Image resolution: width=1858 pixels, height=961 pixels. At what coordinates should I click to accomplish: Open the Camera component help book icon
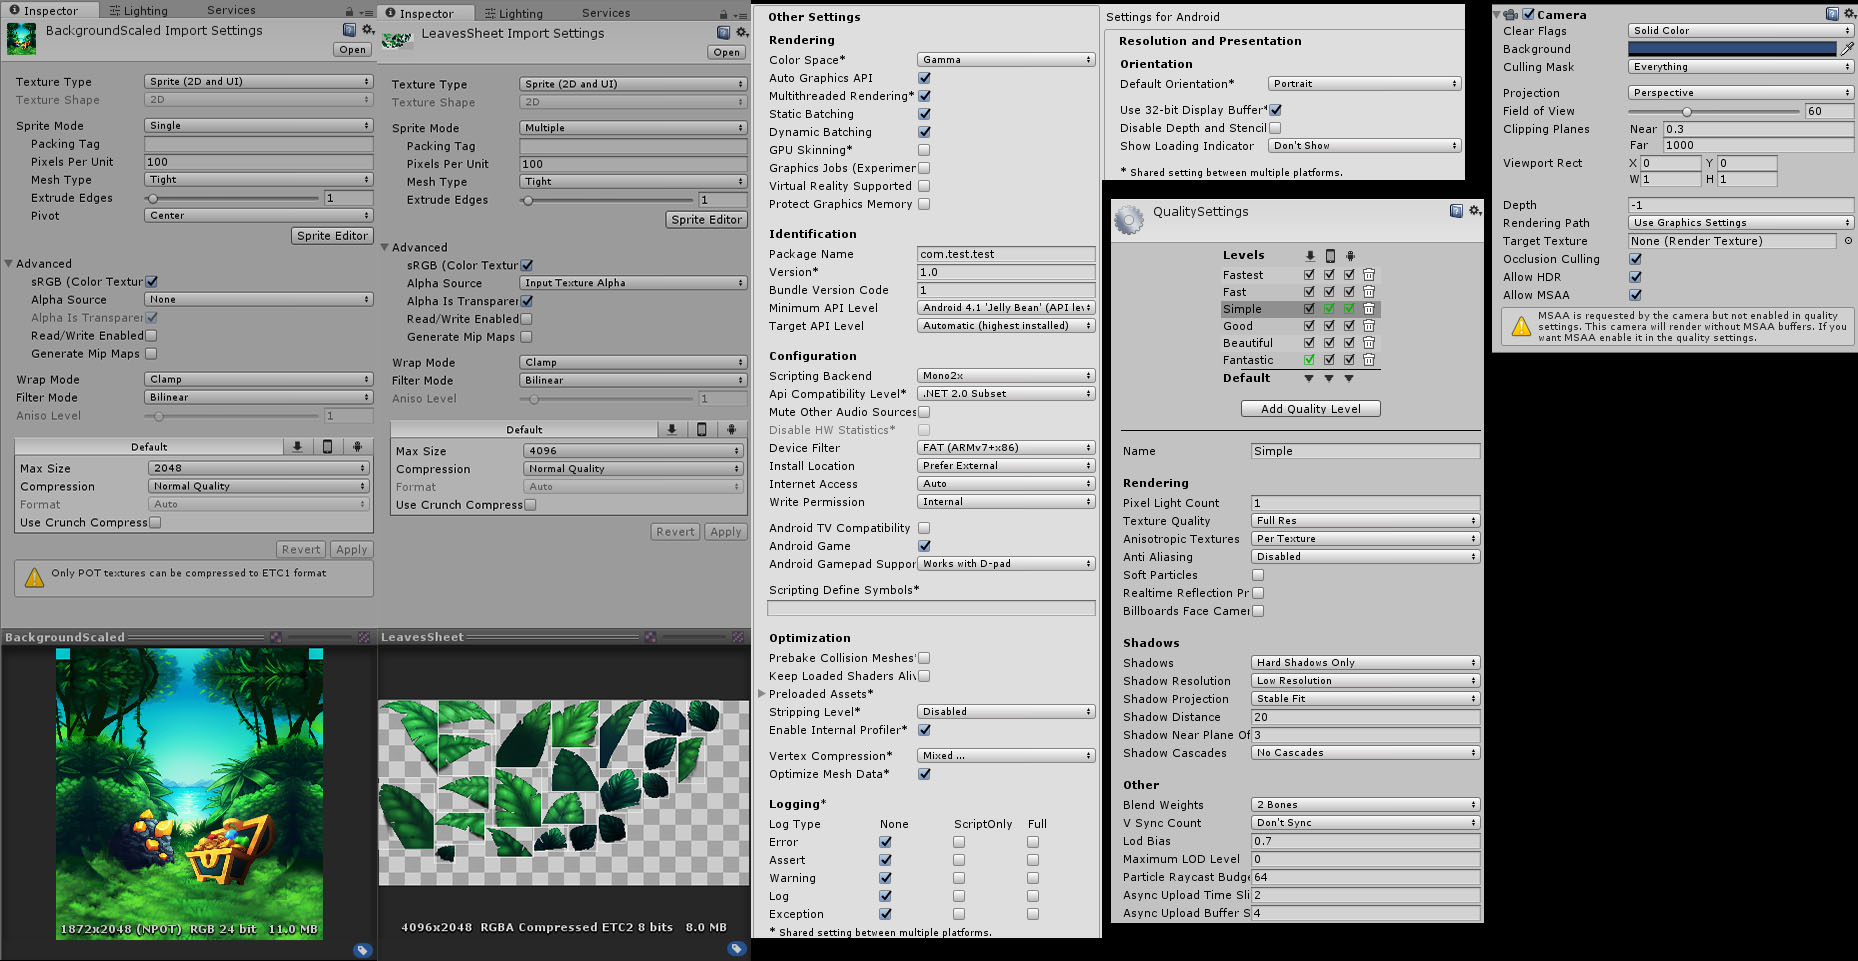(x=1832, y=14)
